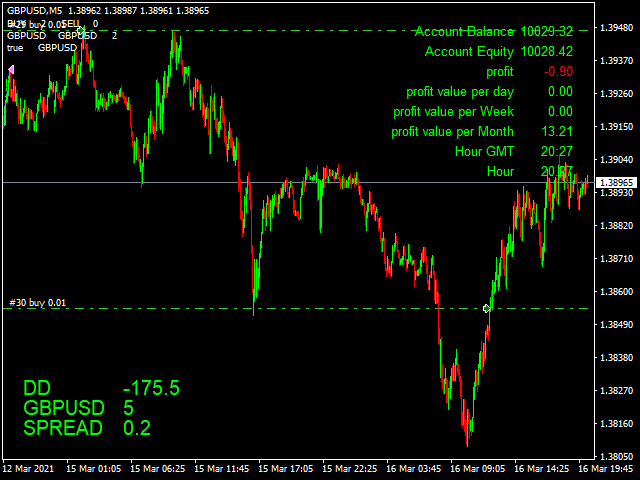Click the 'Hour GMT' label
Image resolution: width=640 pixels, height=480 pixels.
pos(484,151)
